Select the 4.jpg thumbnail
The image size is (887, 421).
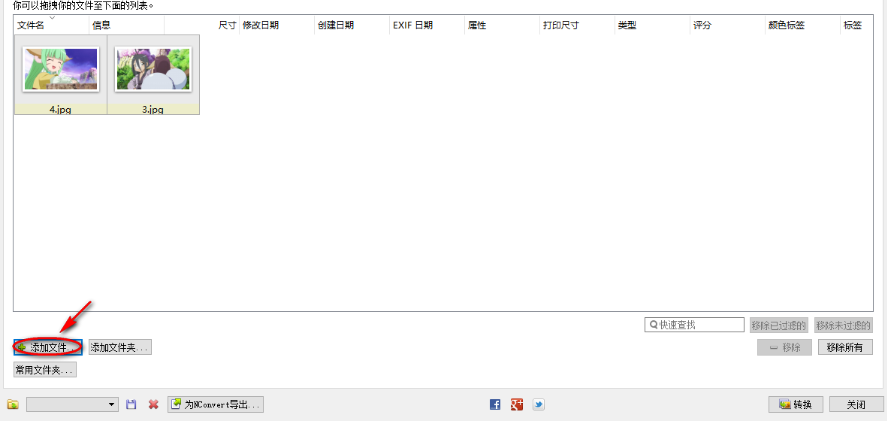point(61,69)
